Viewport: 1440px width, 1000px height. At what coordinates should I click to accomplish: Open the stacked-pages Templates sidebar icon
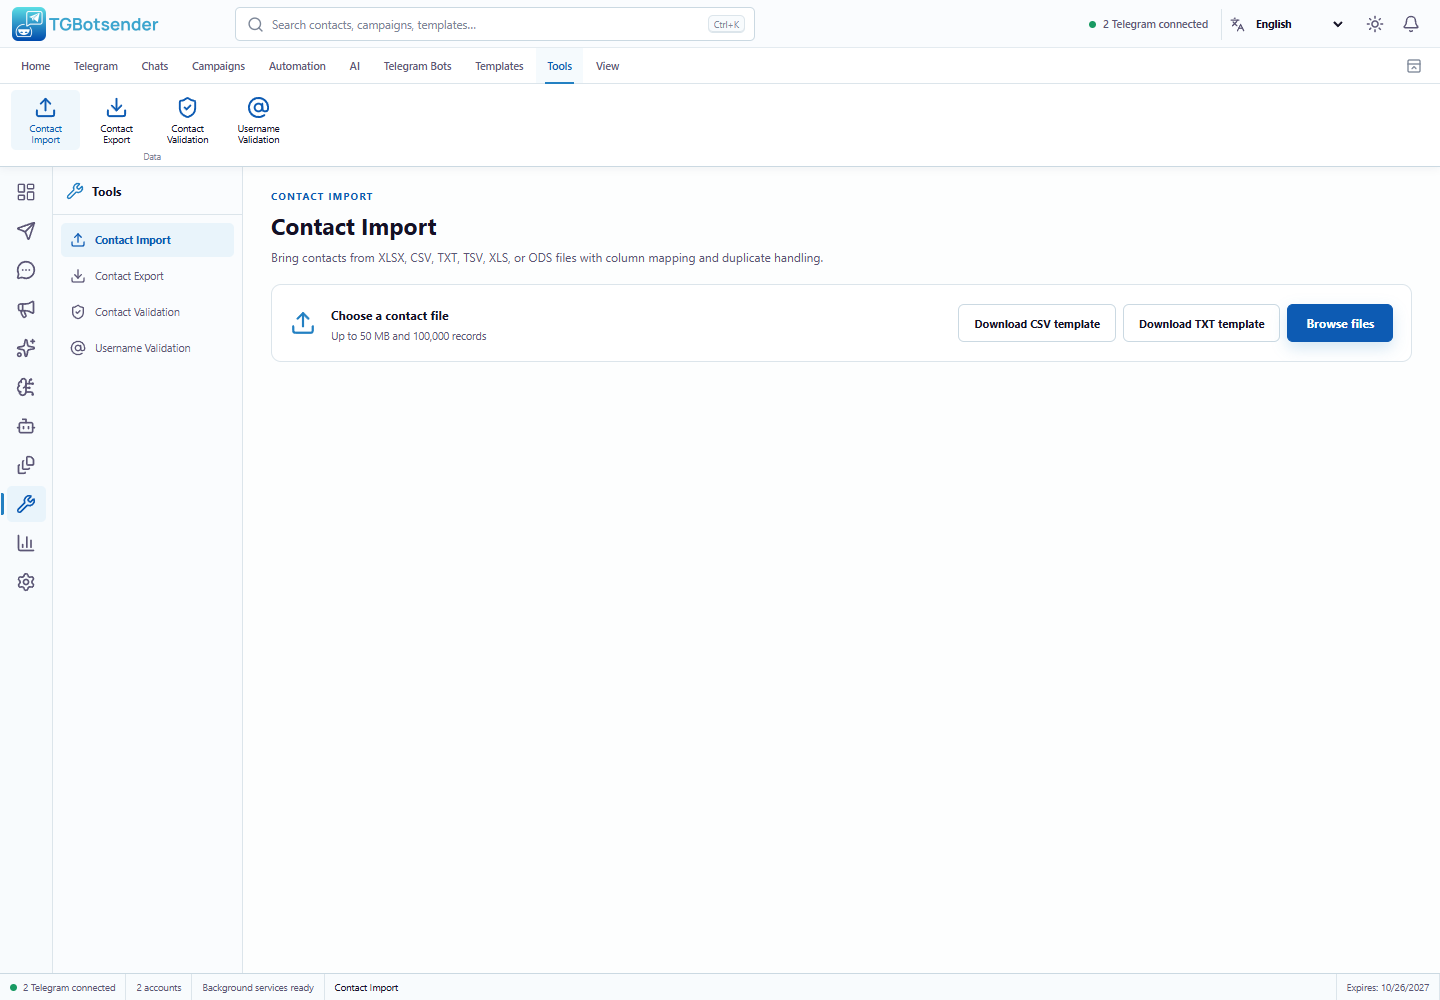[x=26, y=465]
